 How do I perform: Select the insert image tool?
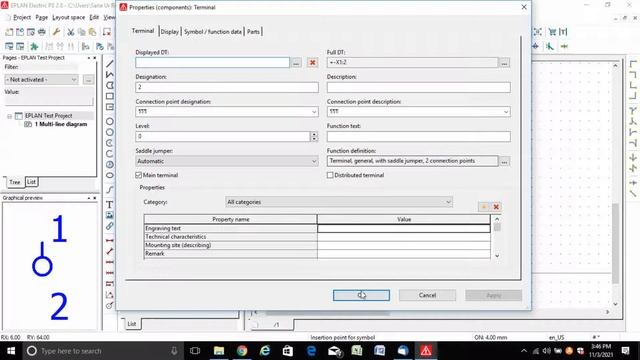(x=110, y=215)
